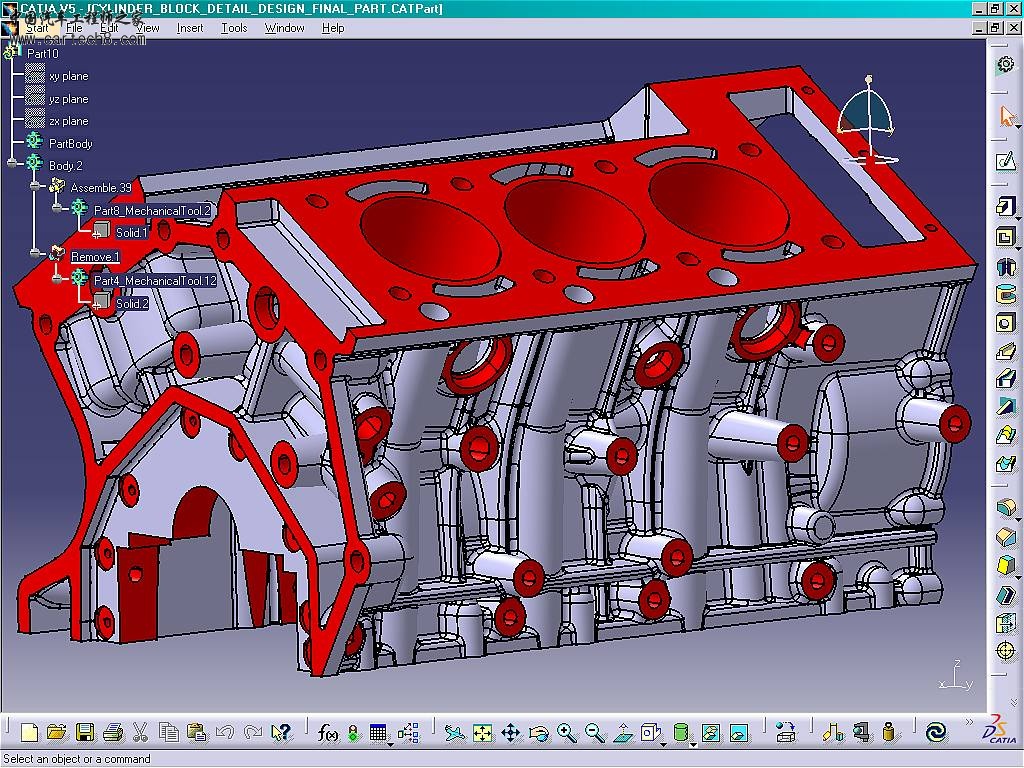Choose the Groove tool
The height and width of the screenshot is (768, 1024).
(1006, 294)
